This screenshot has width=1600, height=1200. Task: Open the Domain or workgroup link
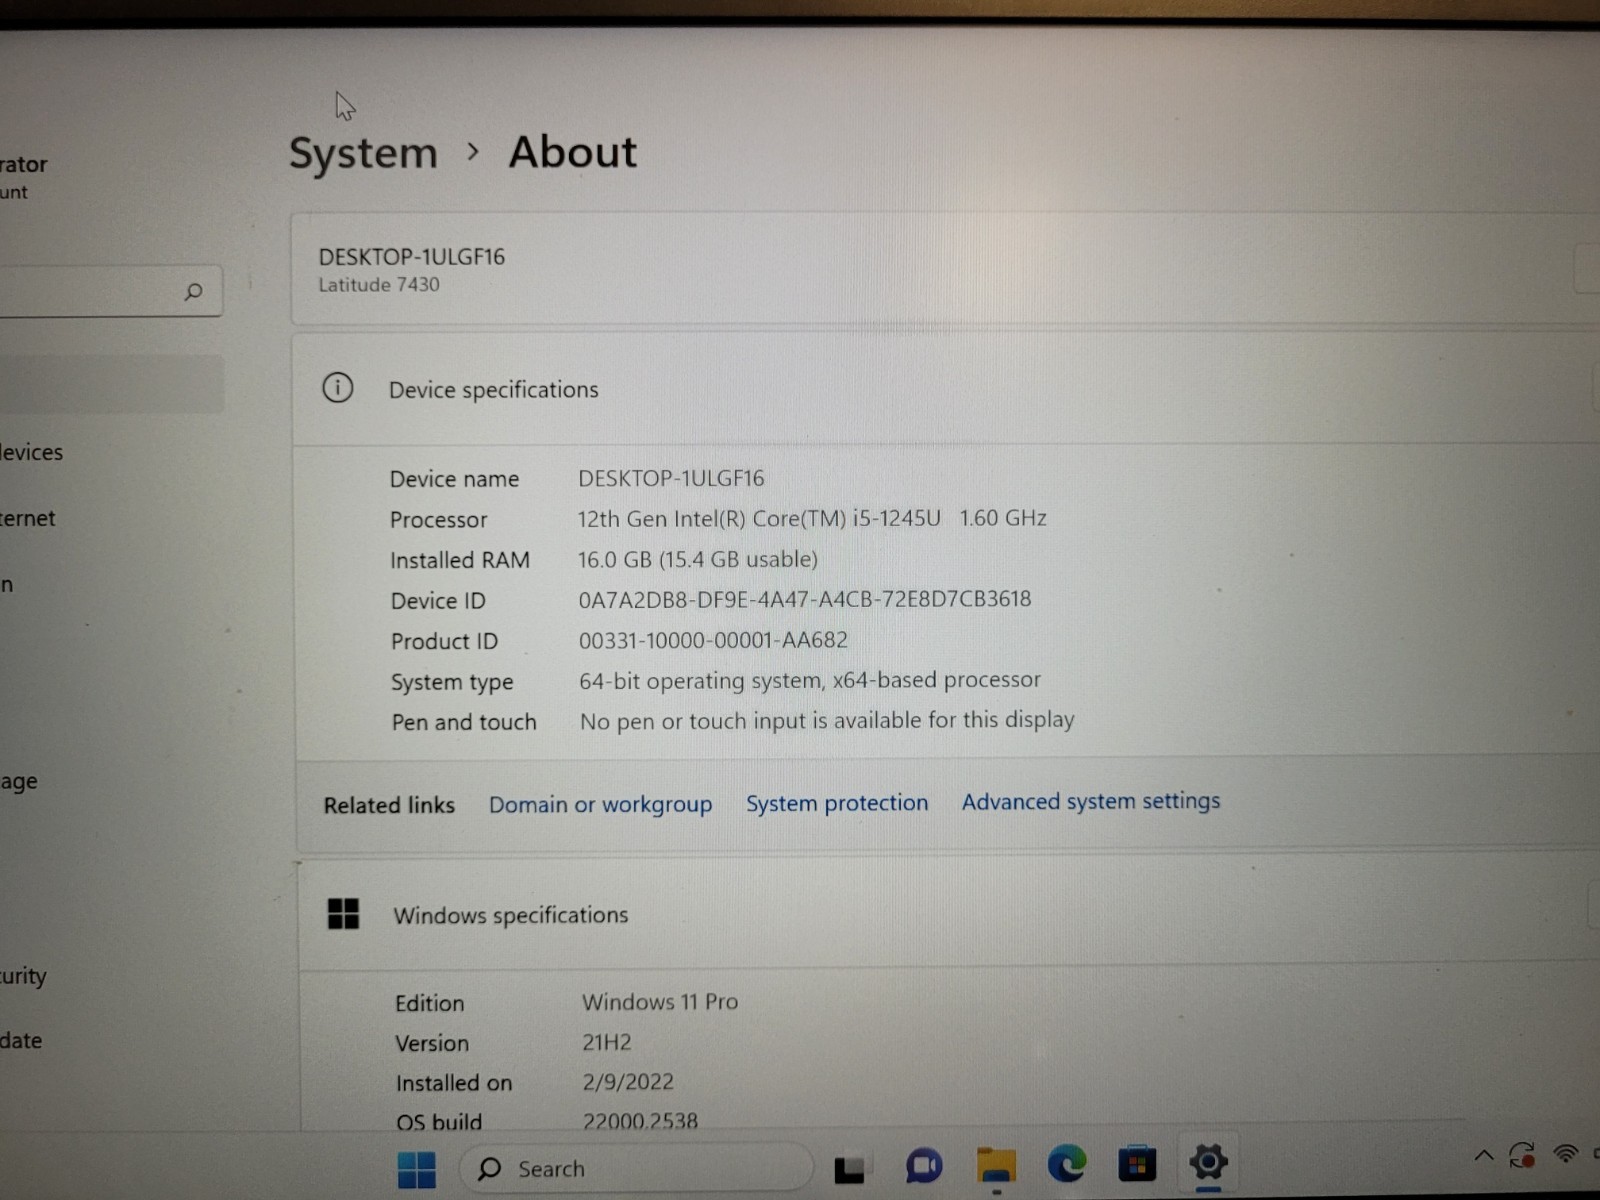(x=600, y=805)
